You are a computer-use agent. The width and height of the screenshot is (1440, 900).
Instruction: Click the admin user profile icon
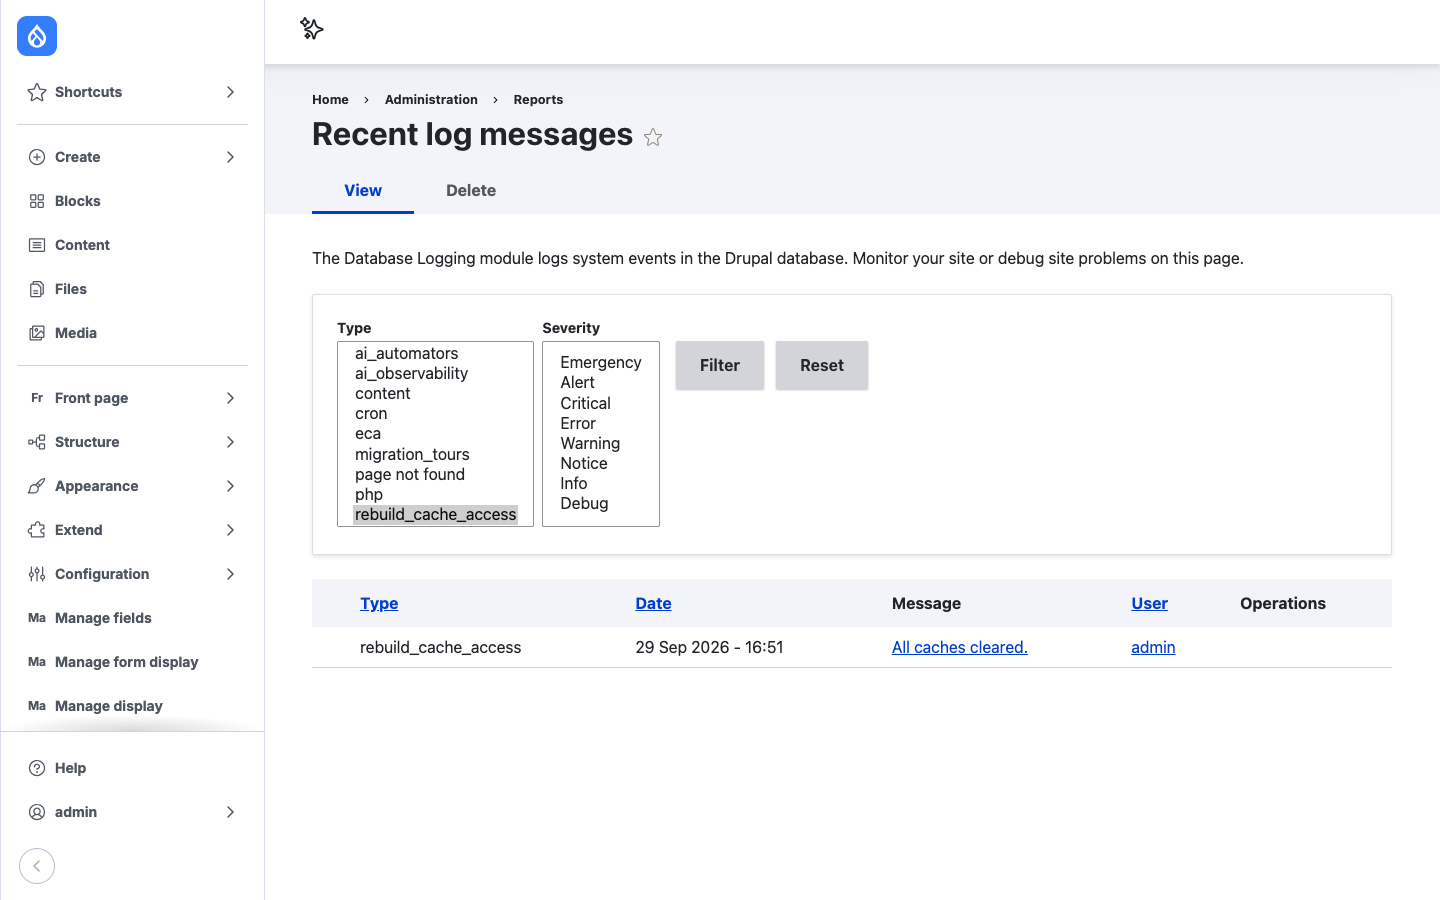pyautogui.click(x=37, y=812)
